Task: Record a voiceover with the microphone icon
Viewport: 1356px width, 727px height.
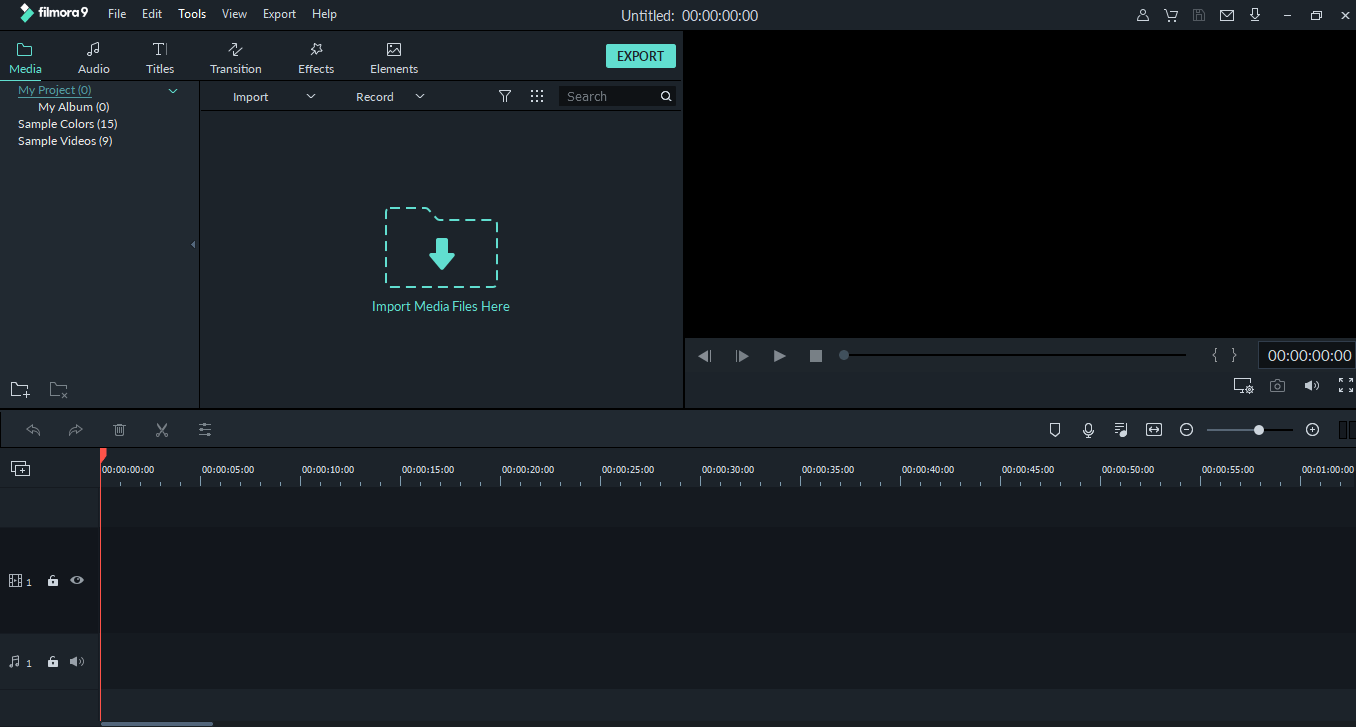Action: click(1087, 429)
